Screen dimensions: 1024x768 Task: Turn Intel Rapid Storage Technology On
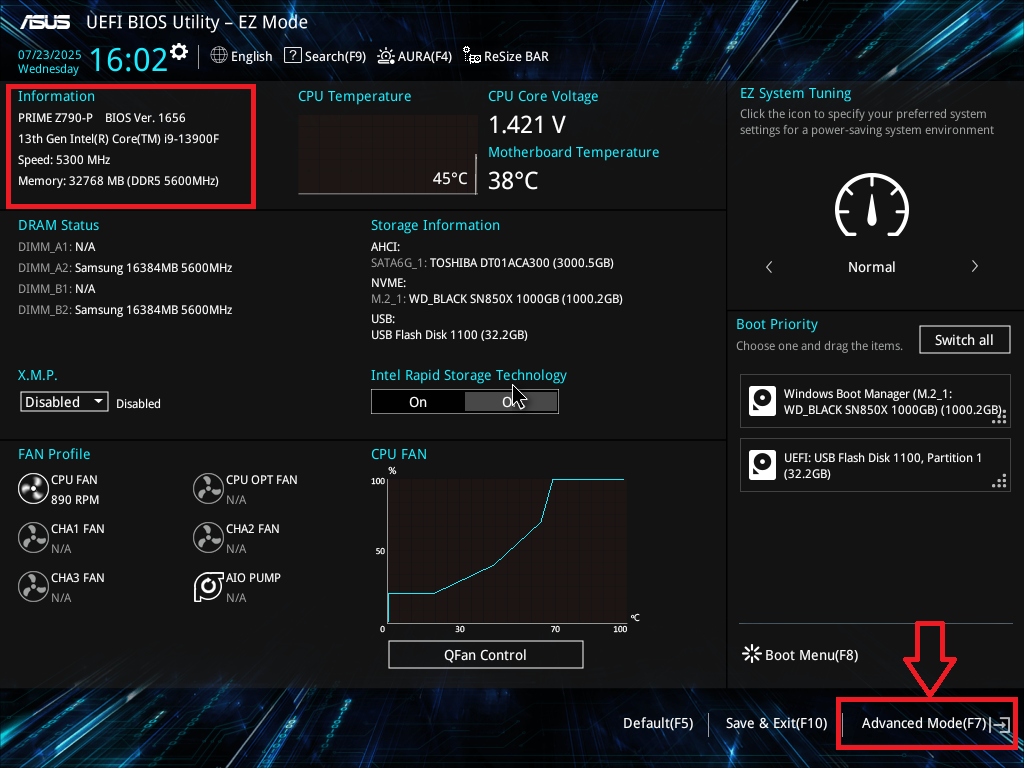pos(418,402)
